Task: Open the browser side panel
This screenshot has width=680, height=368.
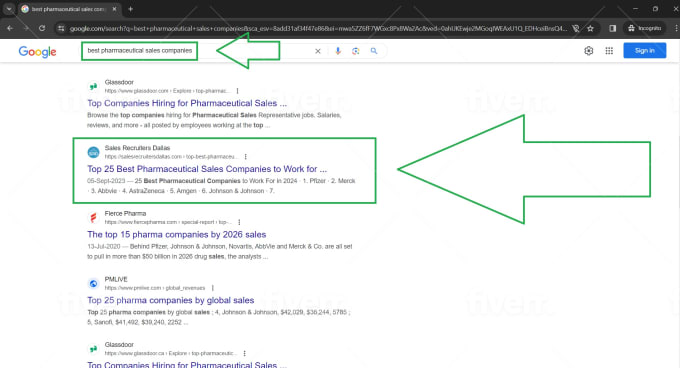Action: tap(612, 28)
